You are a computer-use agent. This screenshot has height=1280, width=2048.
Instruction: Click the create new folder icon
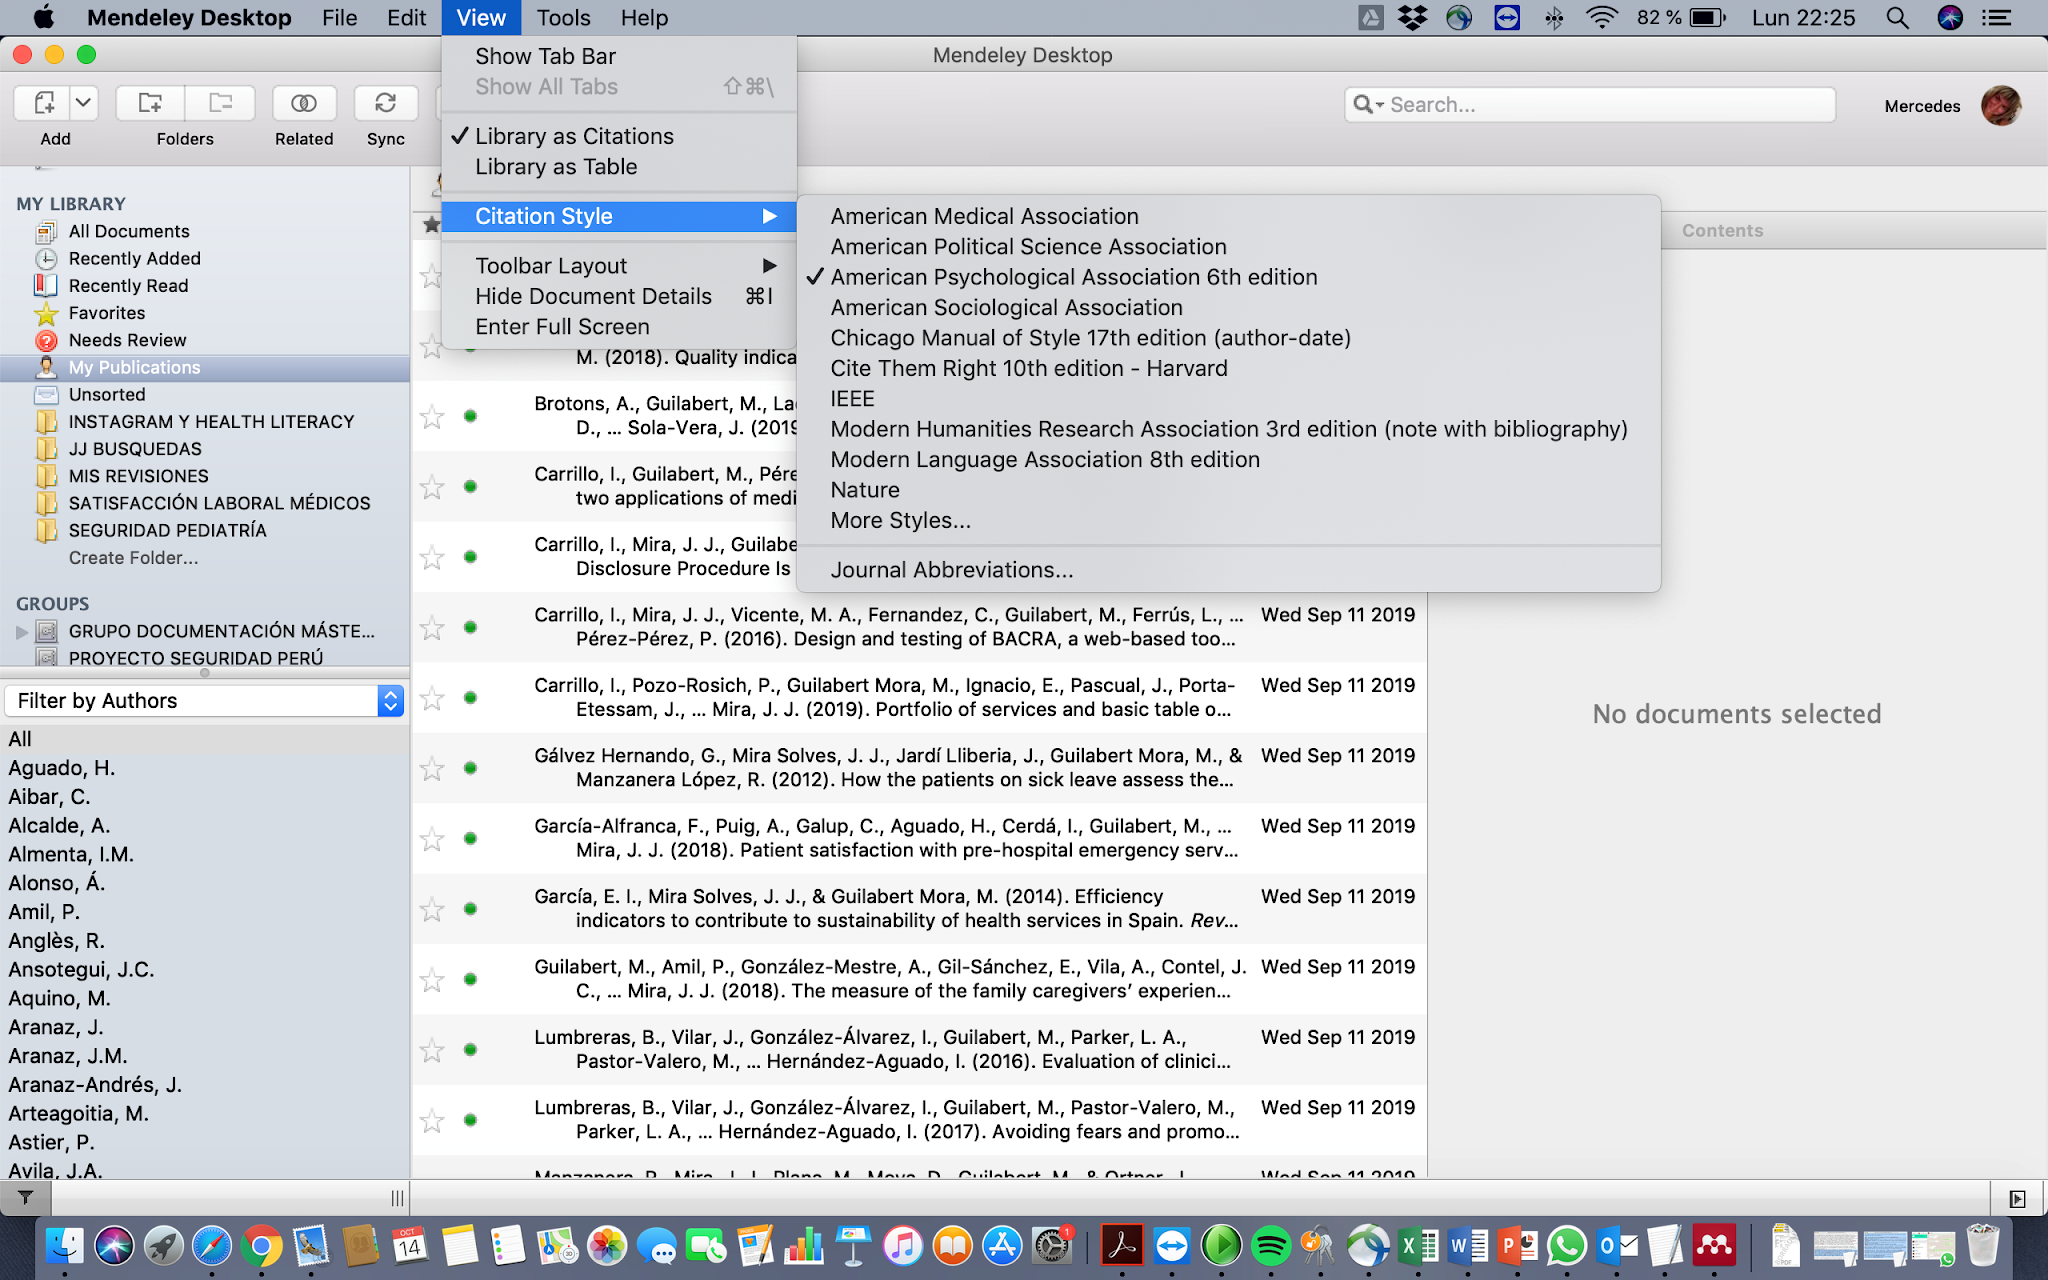[x=150, y=103]
